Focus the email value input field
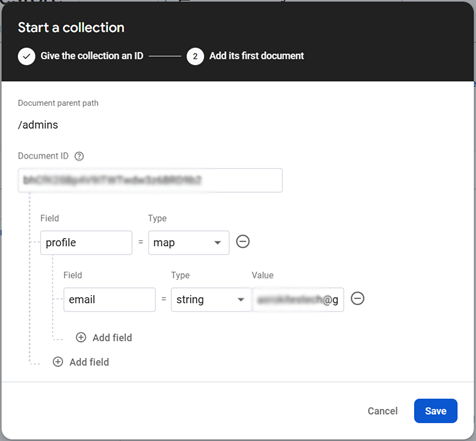This screenshot has width=476, height=441. (x=298, y=300)
